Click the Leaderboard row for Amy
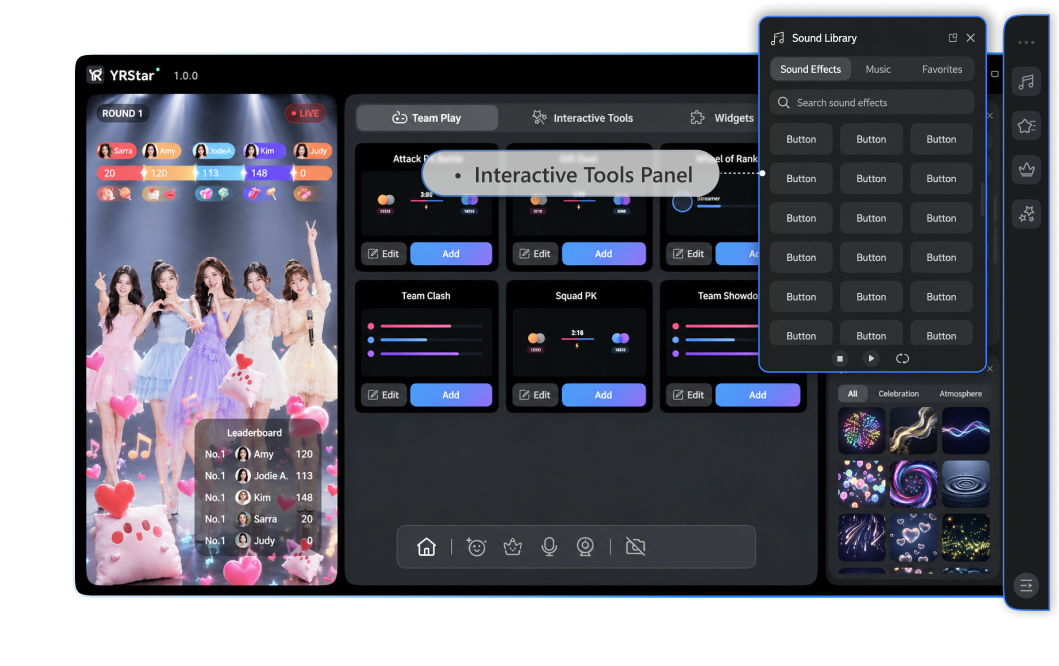The width and height of the screenshot is (1059, 666). pyautogui.click(x=259, y=454)
